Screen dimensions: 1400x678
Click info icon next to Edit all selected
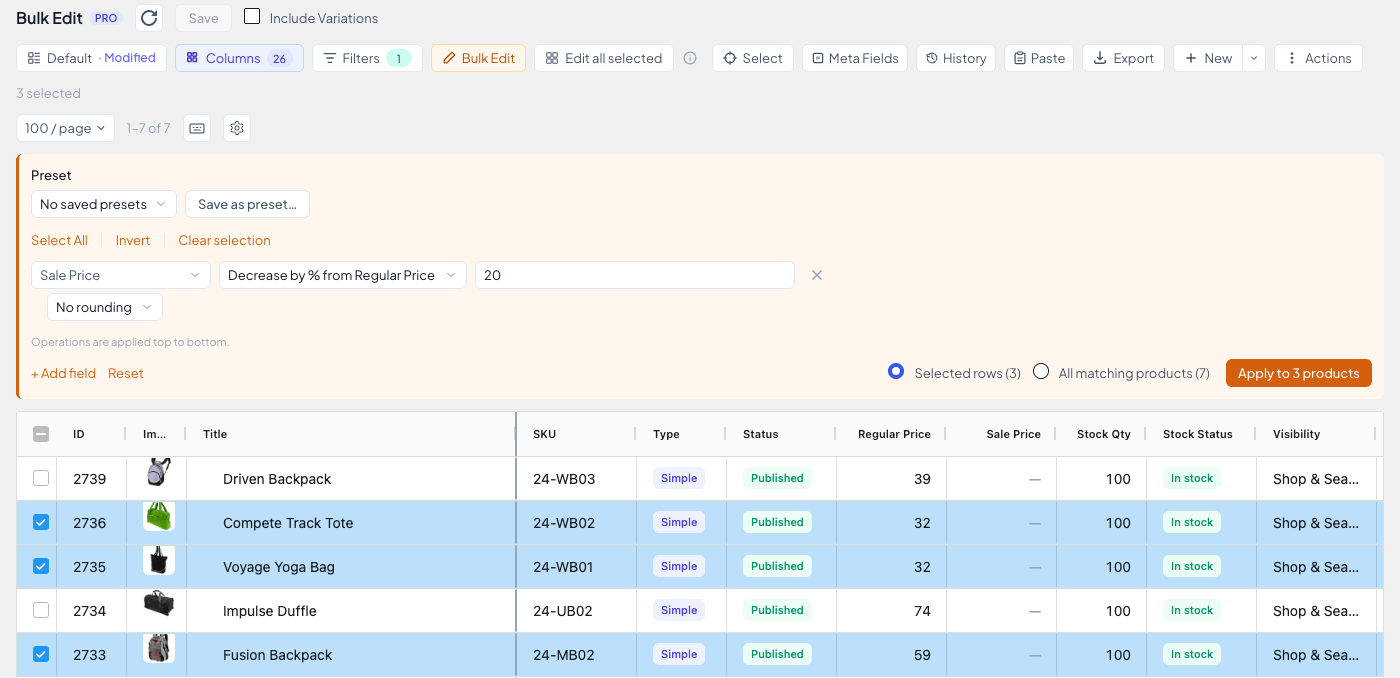coord(690,58)
